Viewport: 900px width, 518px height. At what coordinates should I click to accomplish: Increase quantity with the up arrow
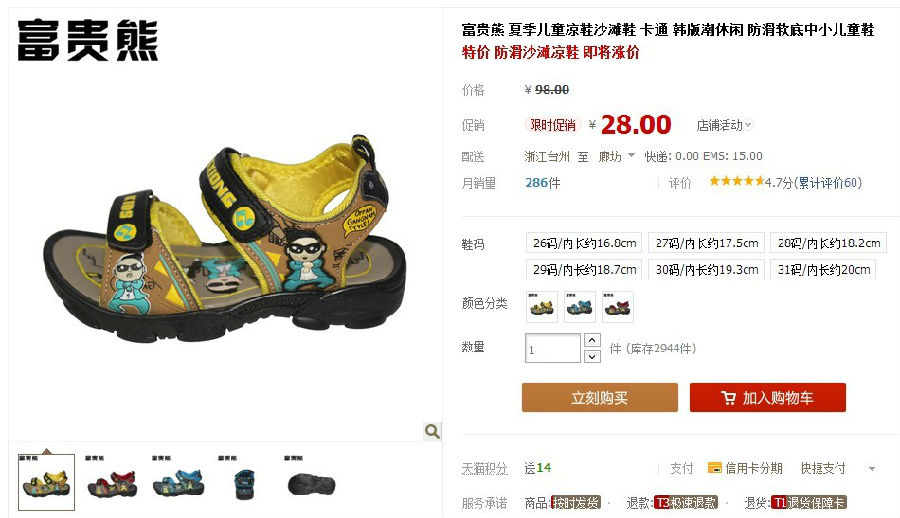[x=592, y=340]
